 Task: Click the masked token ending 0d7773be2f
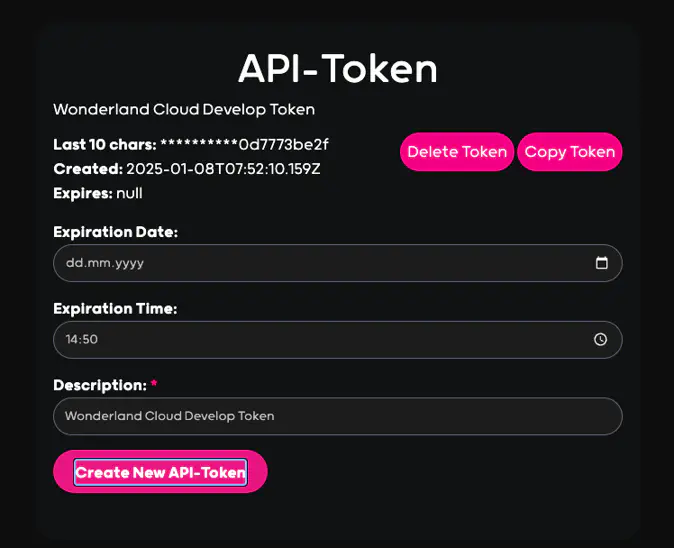[244, 145]
